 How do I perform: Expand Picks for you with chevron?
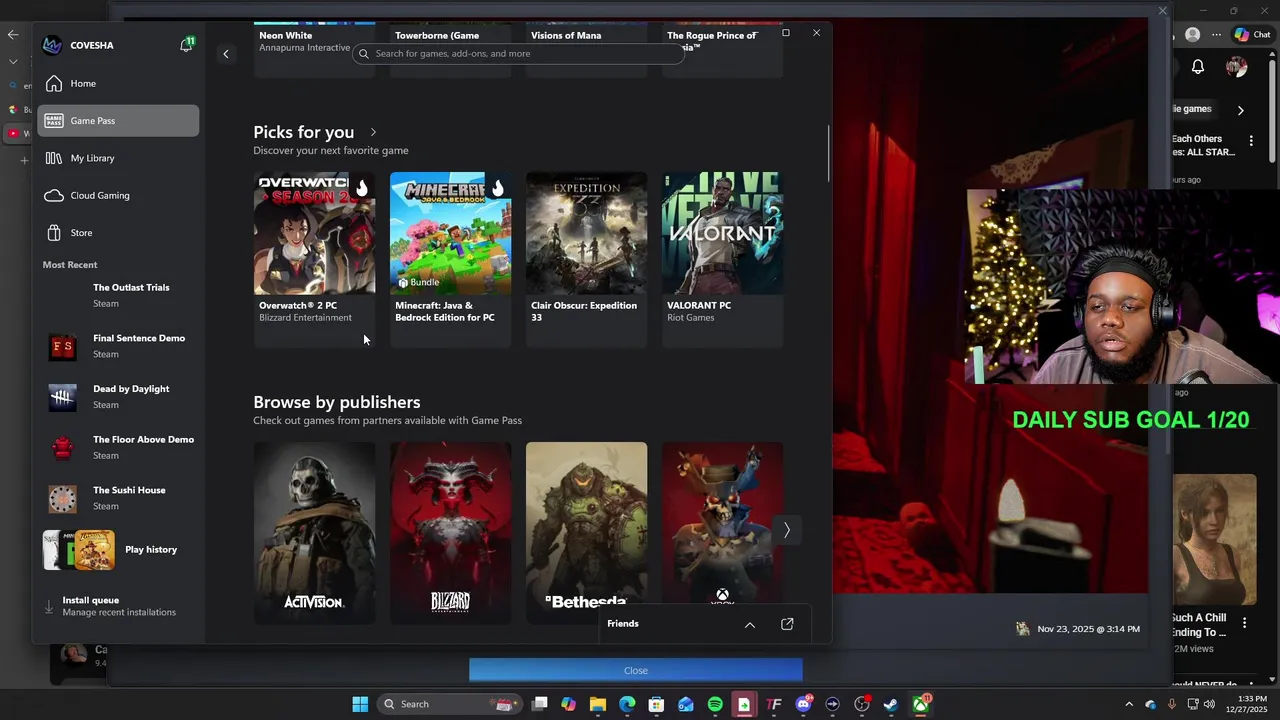coord(373,132)
